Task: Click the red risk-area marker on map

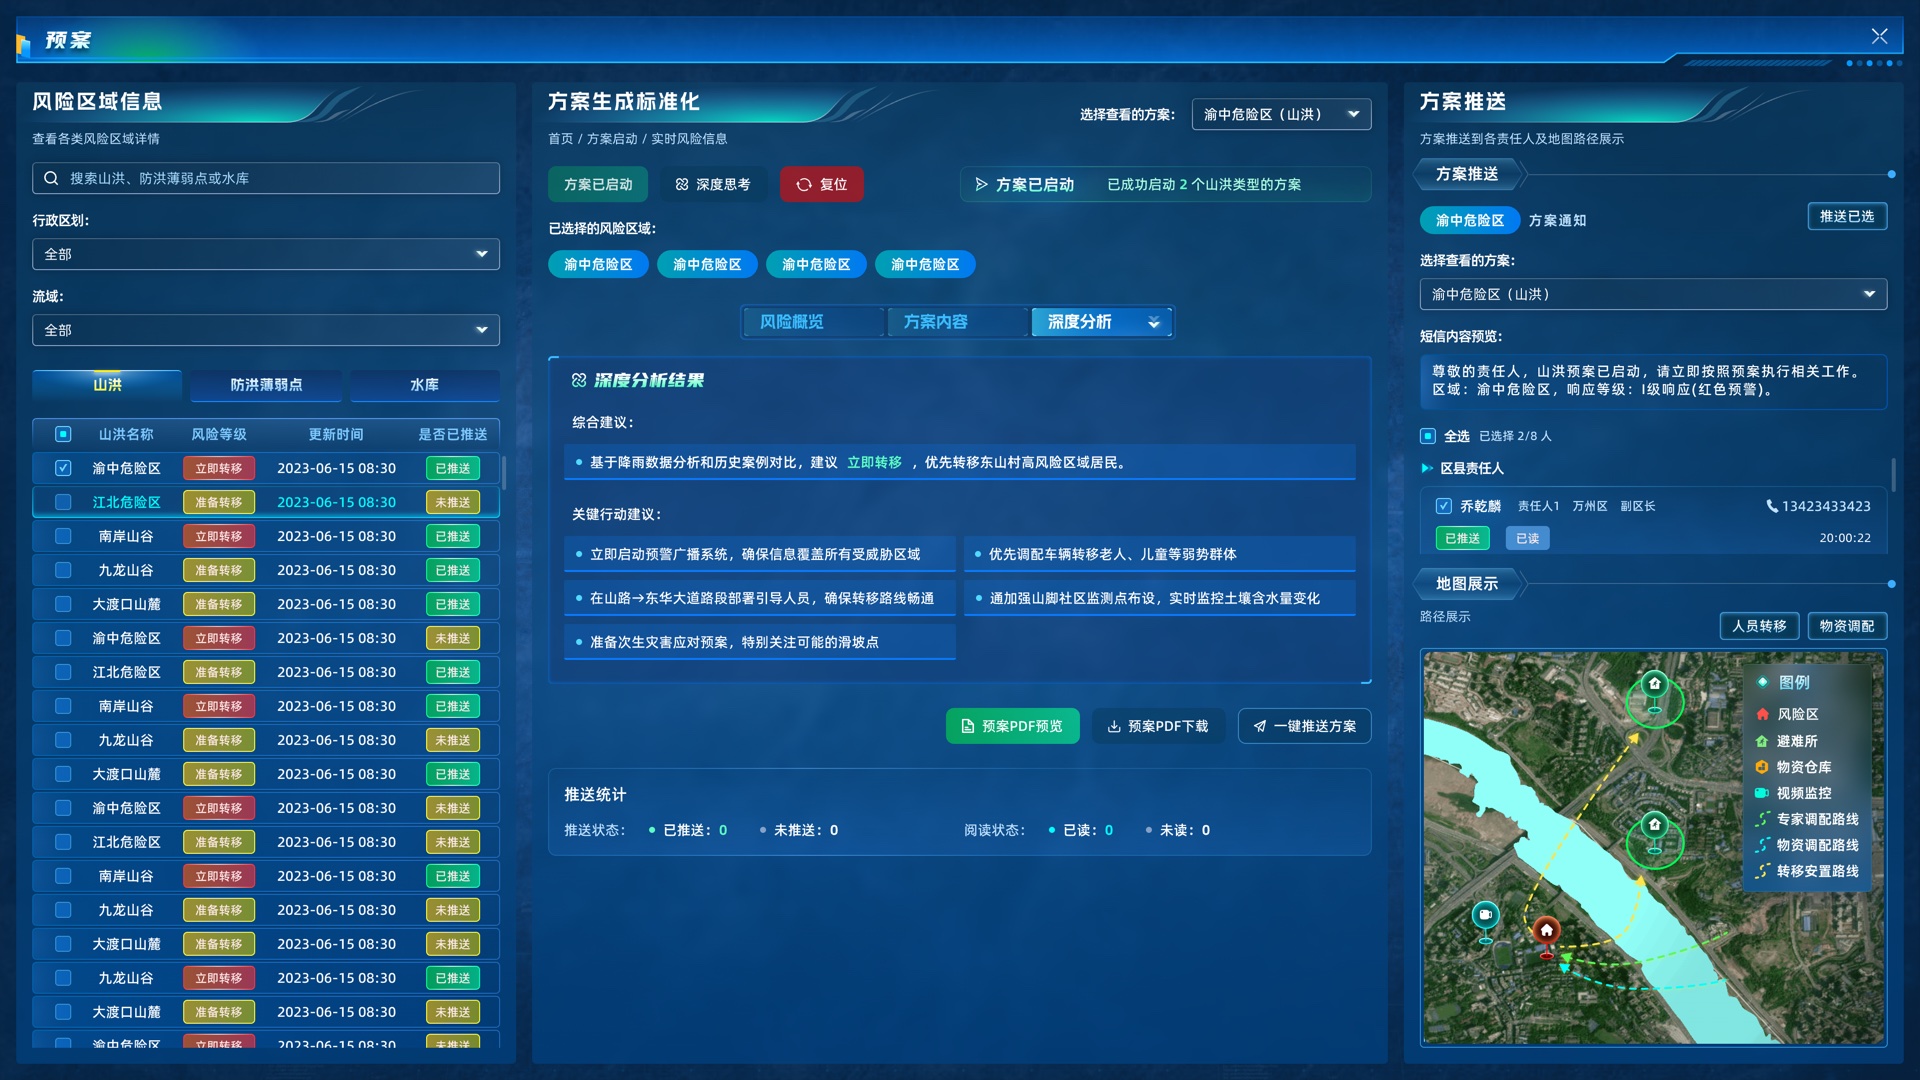Action: pos(1547,935)
